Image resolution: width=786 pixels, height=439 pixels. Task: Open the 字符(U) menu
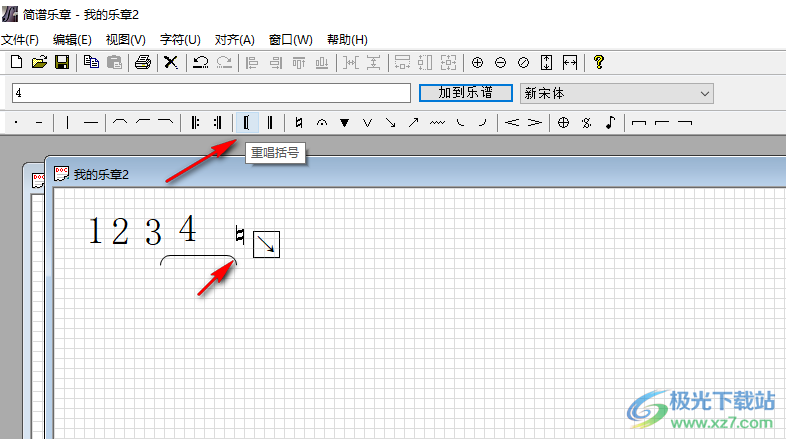(x=180, y=40)
